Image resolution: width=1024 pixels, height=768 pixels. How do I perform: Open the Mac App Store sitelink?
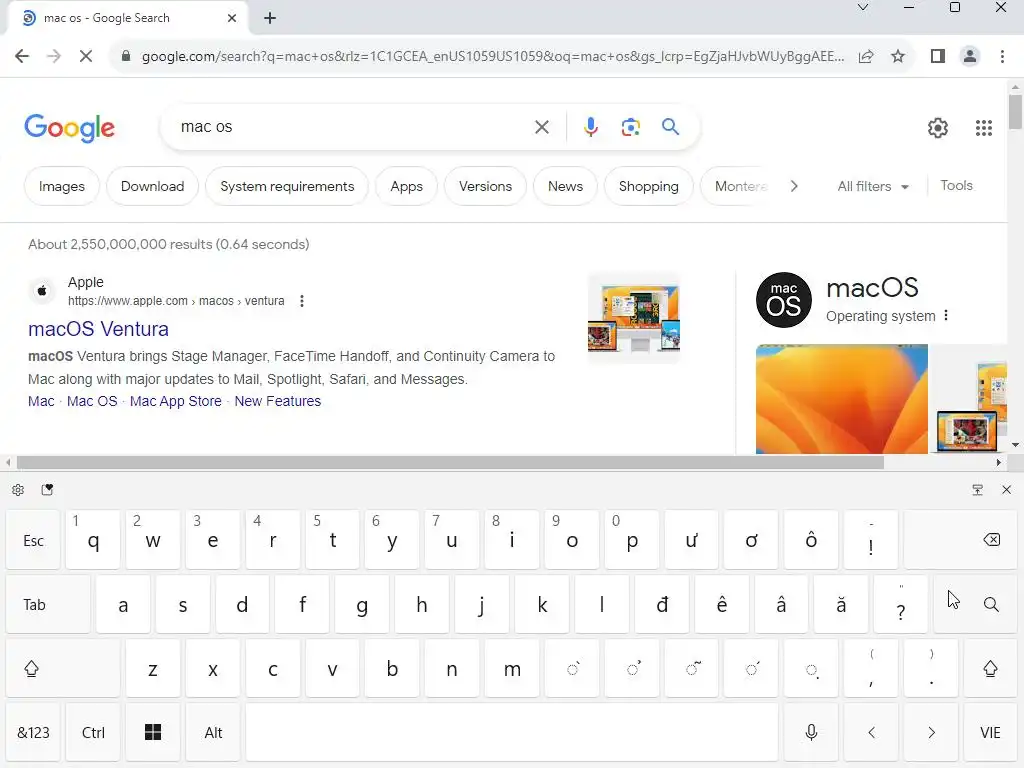pyautogui.click(x=176, y=401)
